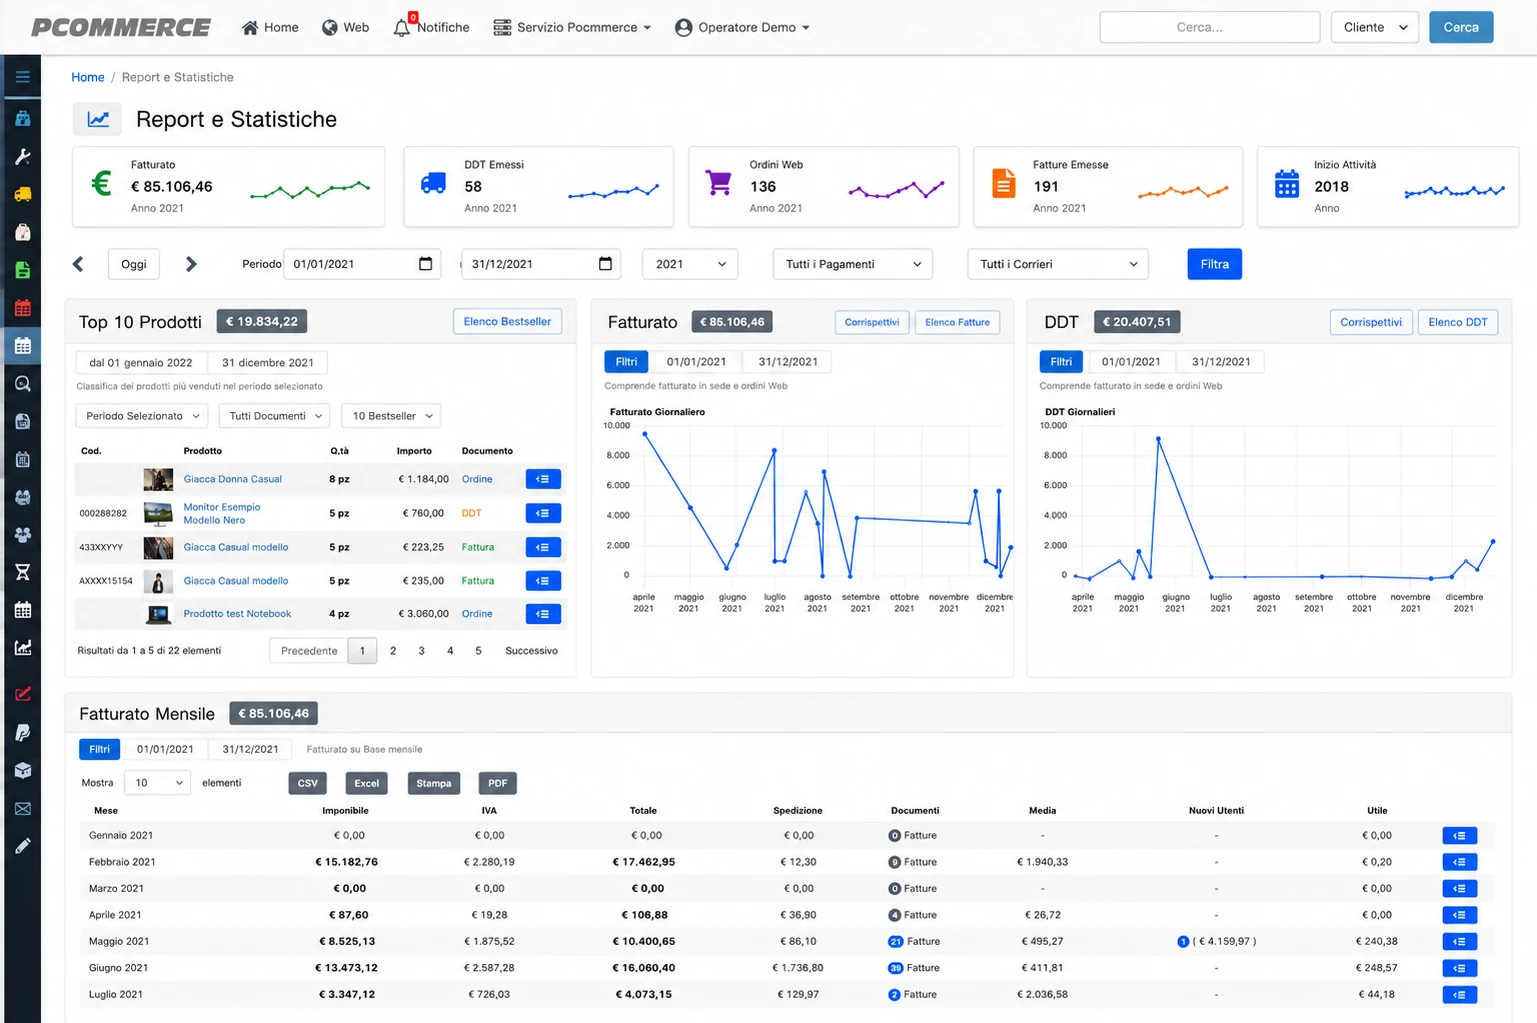The image size is (1537, 1023).
Task: Open Elenco Bestseller
Action: [507, 321]
